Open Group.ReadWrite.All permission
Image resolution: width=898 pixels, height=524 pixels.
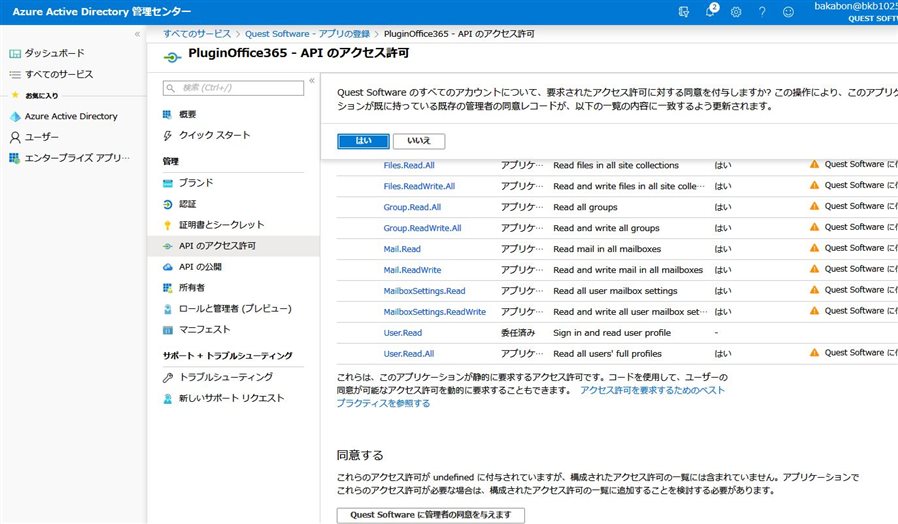pyautogui.click(x=422, y=228)
